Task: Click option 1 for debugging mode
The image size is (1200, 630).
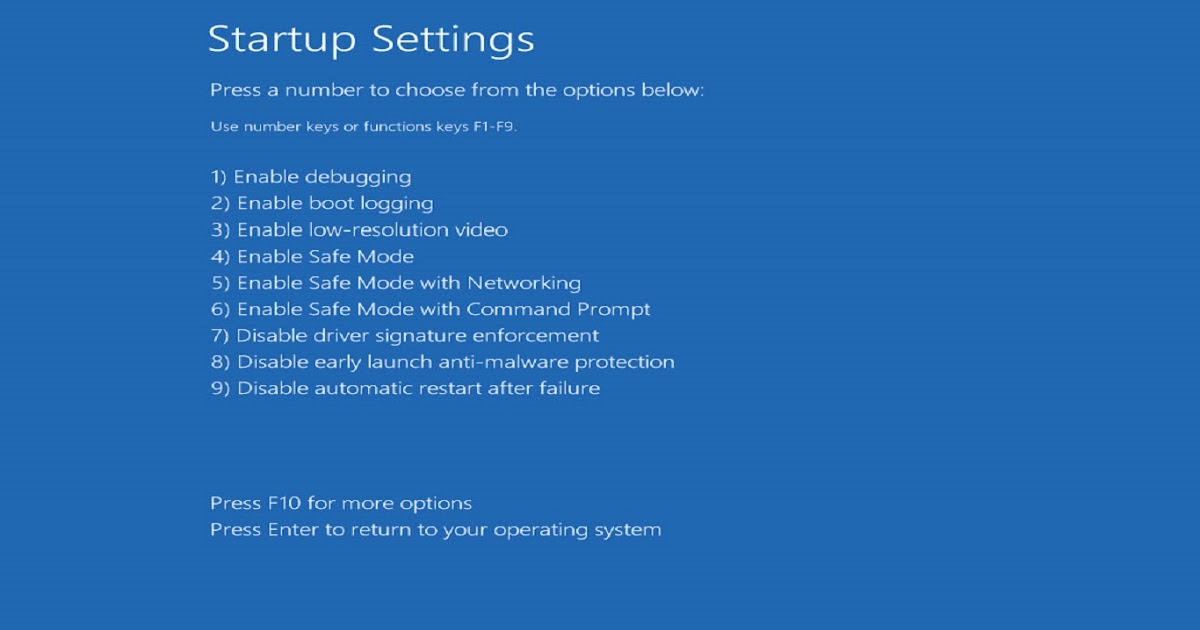Action: click(x=310, y=176)
